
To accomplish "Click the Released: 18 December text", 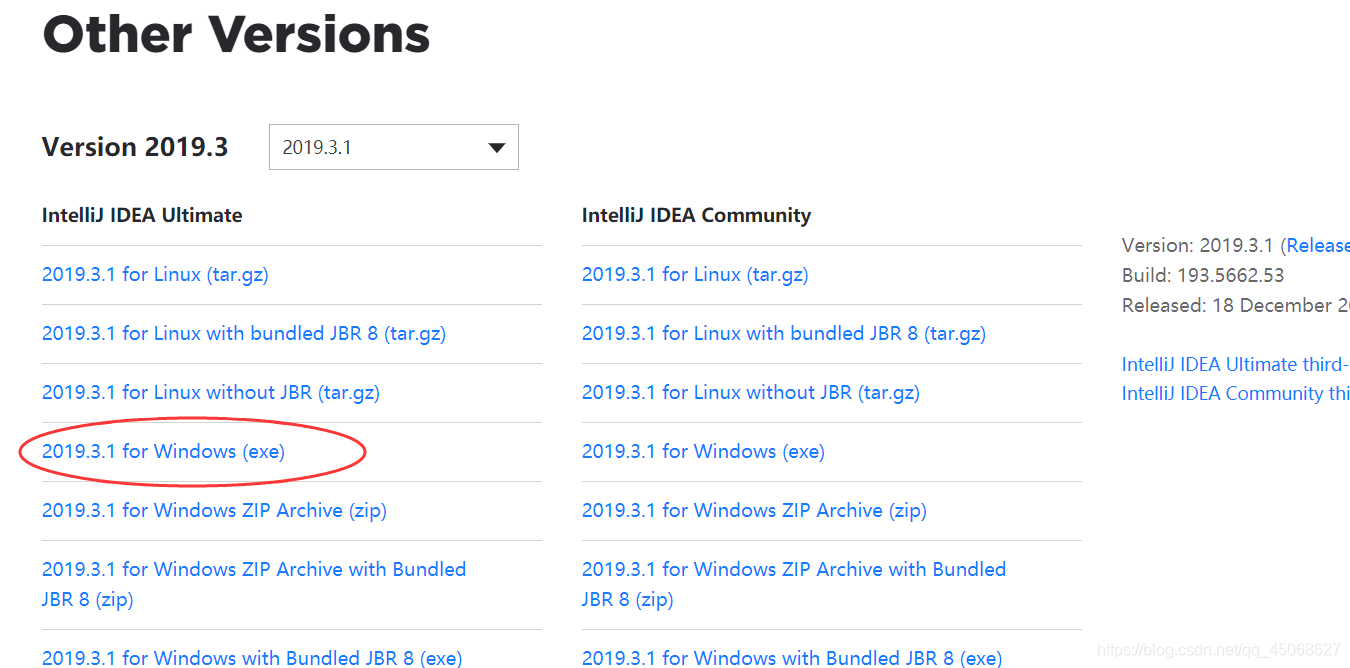I will (1236, 305).
